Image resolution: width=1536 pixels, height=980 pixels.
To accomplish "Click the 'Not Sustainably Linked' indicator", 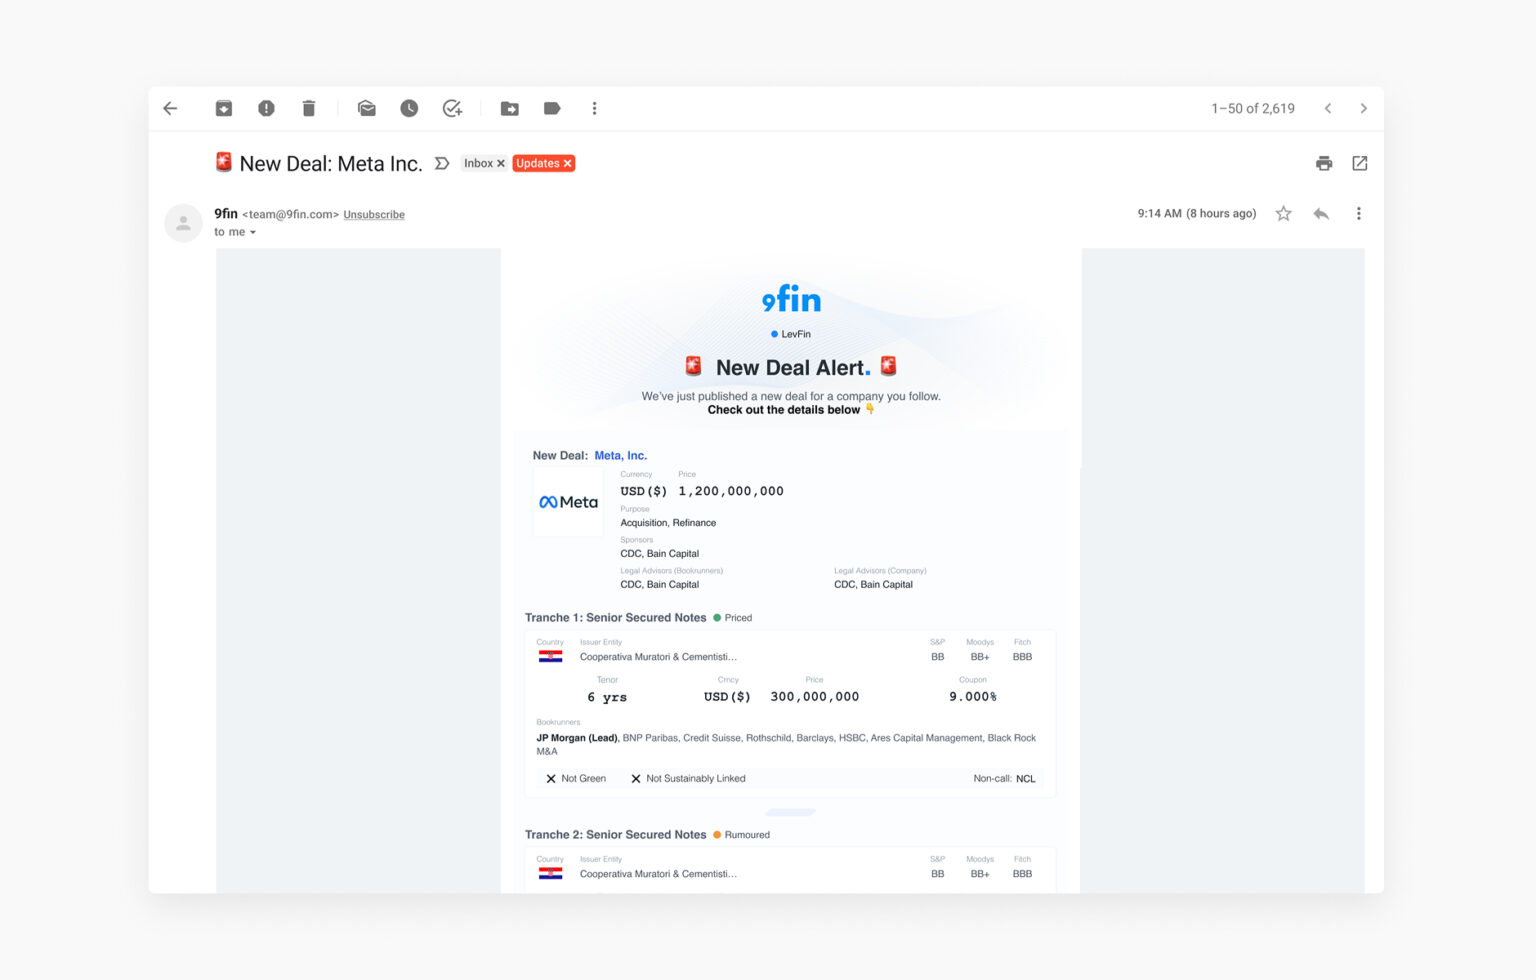I will click(x=688, y=778).
